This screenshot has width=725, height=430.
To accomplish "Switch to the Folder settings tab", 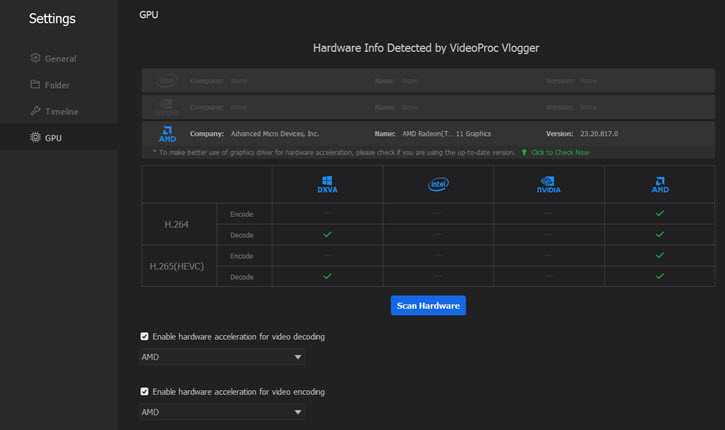I will point(57,85).
